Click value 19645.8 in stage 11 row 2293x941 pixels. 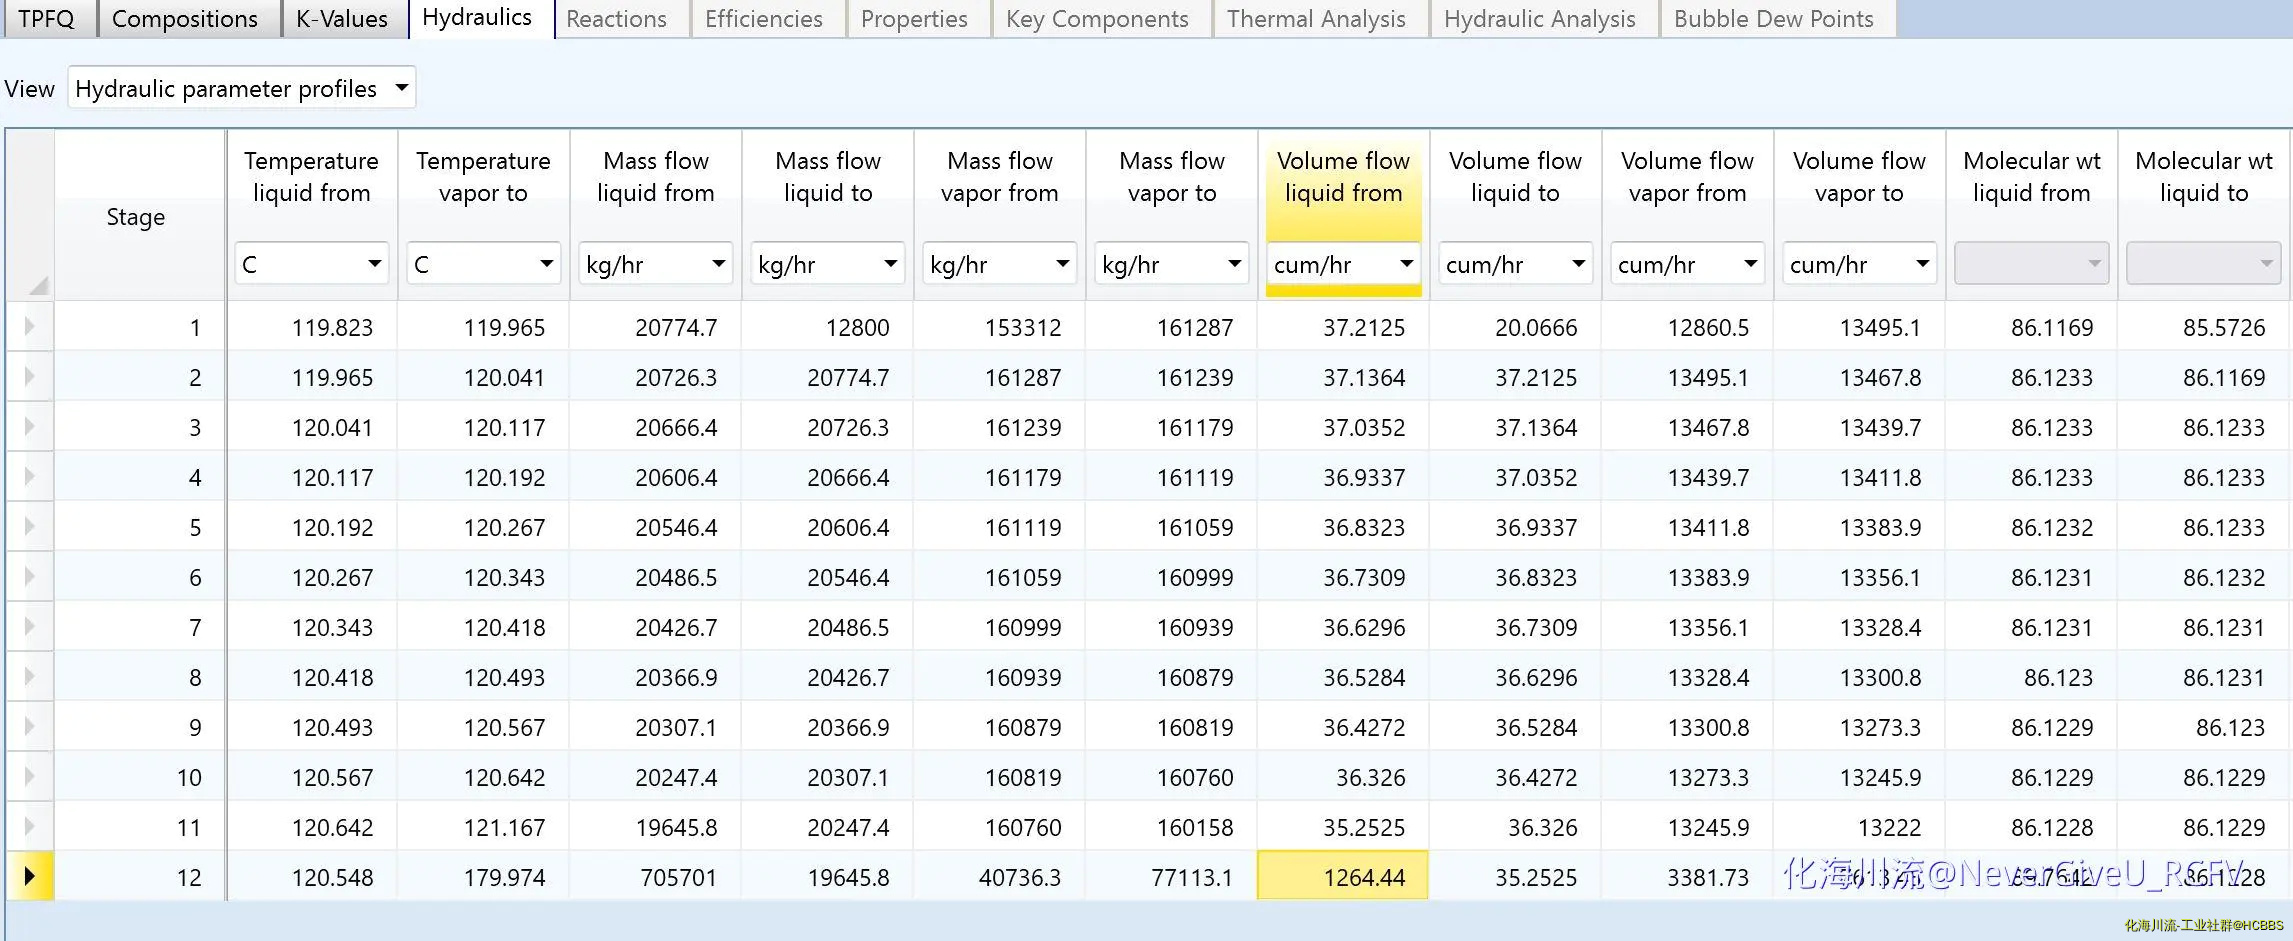(656, 827)
